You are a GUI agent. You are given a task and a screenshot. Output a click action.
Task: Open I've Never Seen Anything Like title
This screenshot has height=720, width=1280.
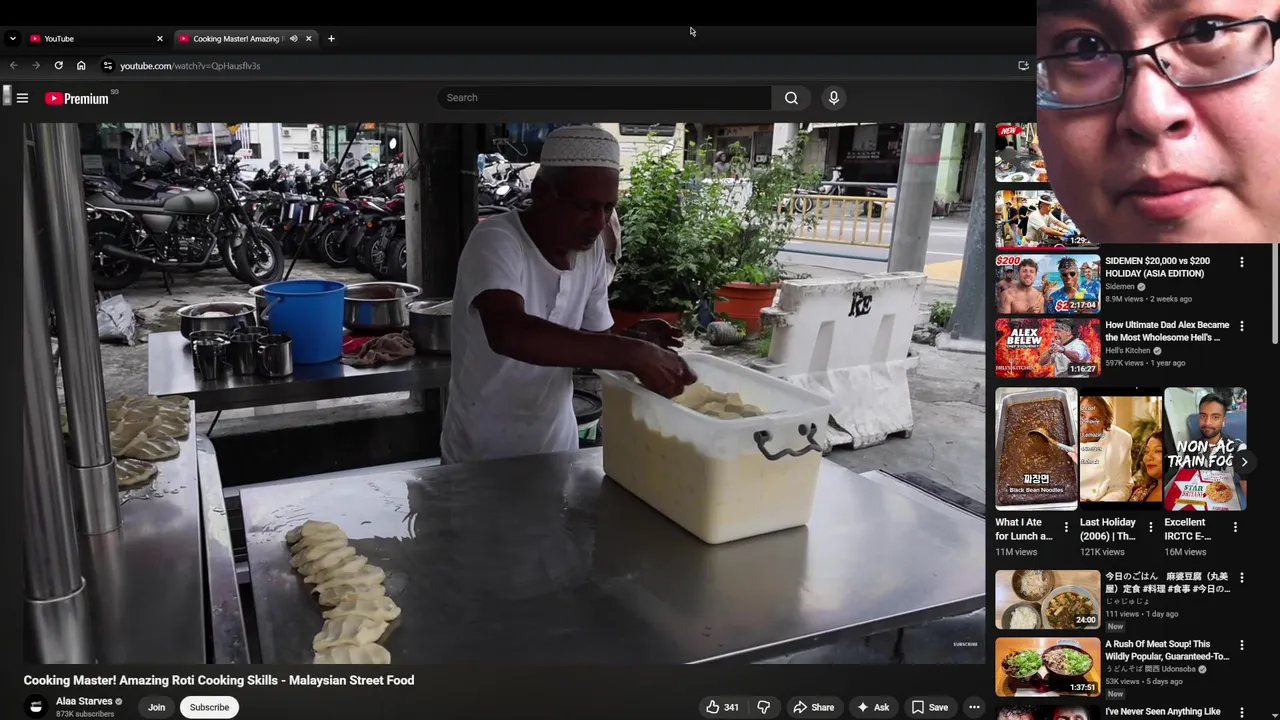[1163, 712]
